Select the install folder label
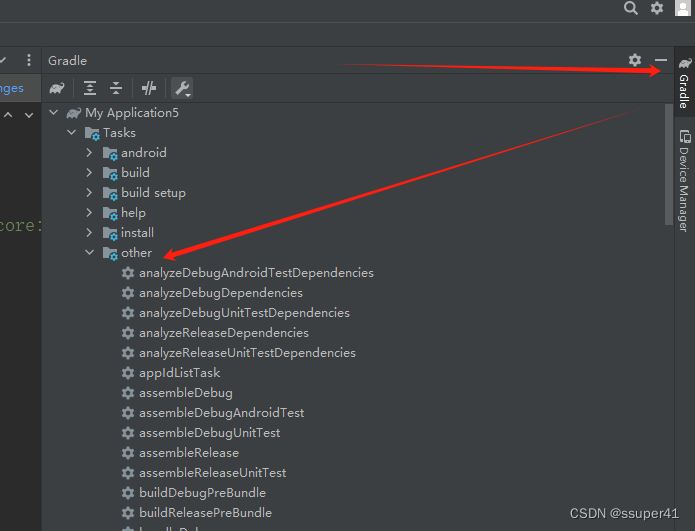The image size is (695, 531). point(137,233)
